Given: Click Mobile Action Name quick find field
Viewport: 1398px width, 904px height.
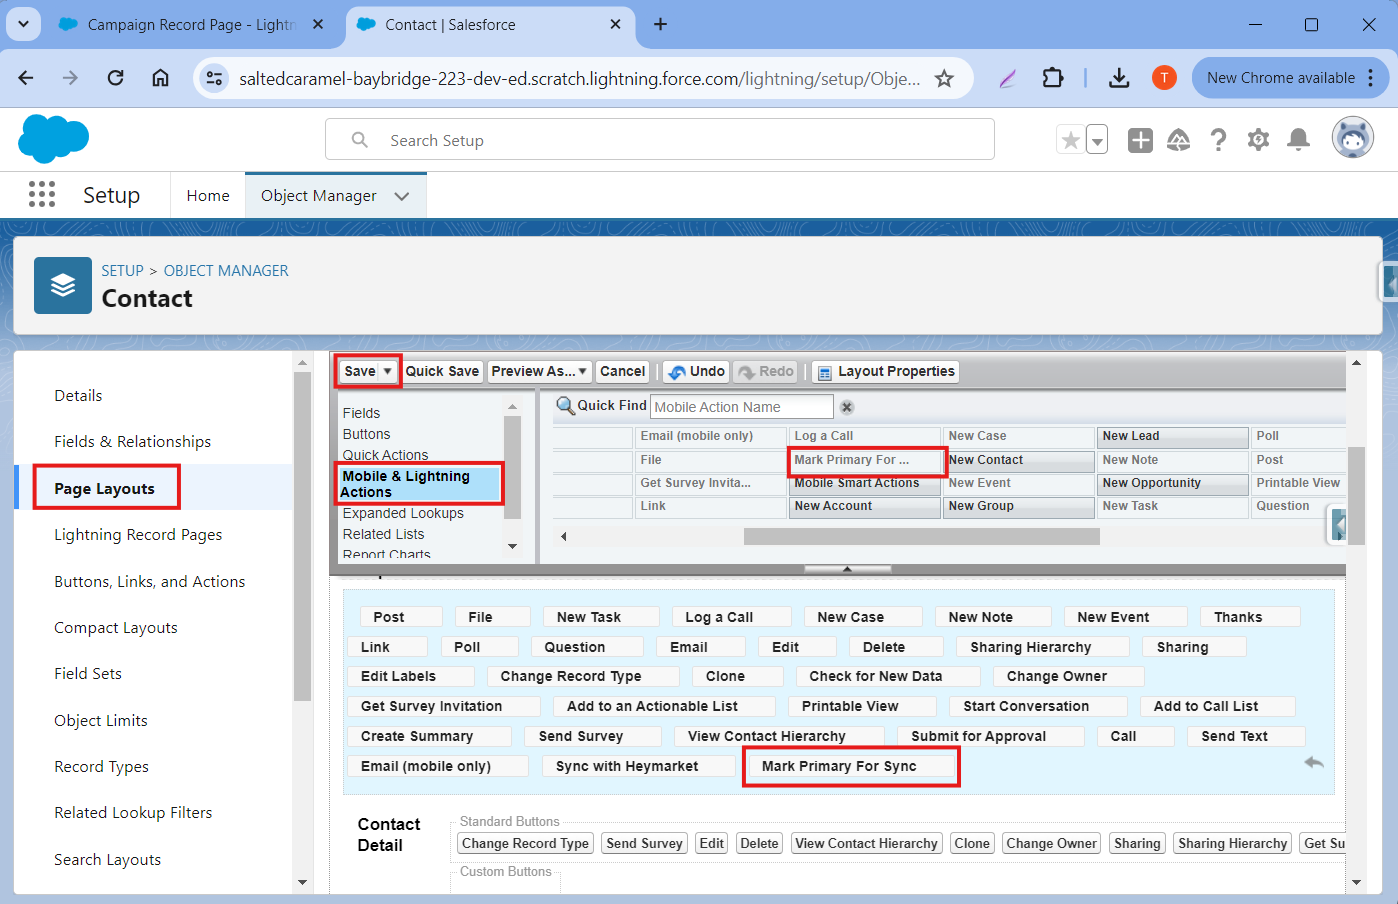Looking at the screenshot, I should click(x=742, y=407).
